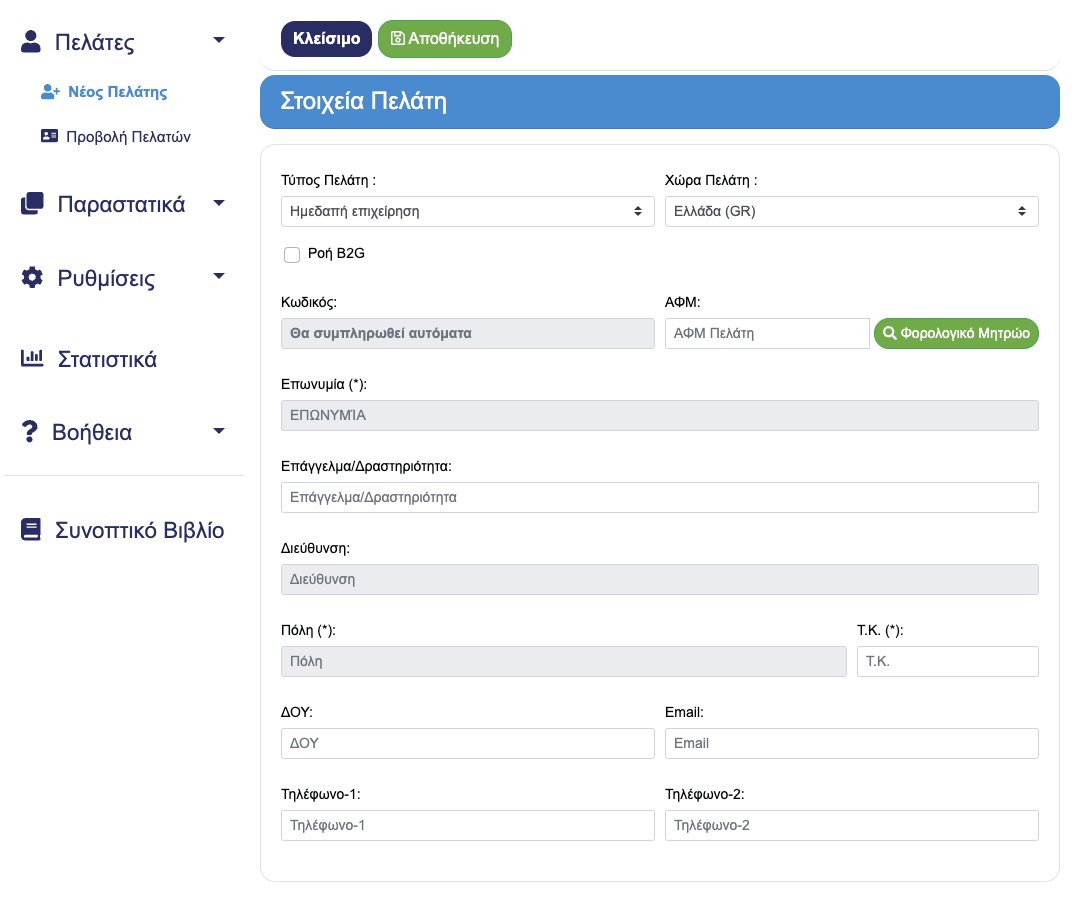Open the Συνοπτικό Βιβλίο menu item

[x=139, y=530]
